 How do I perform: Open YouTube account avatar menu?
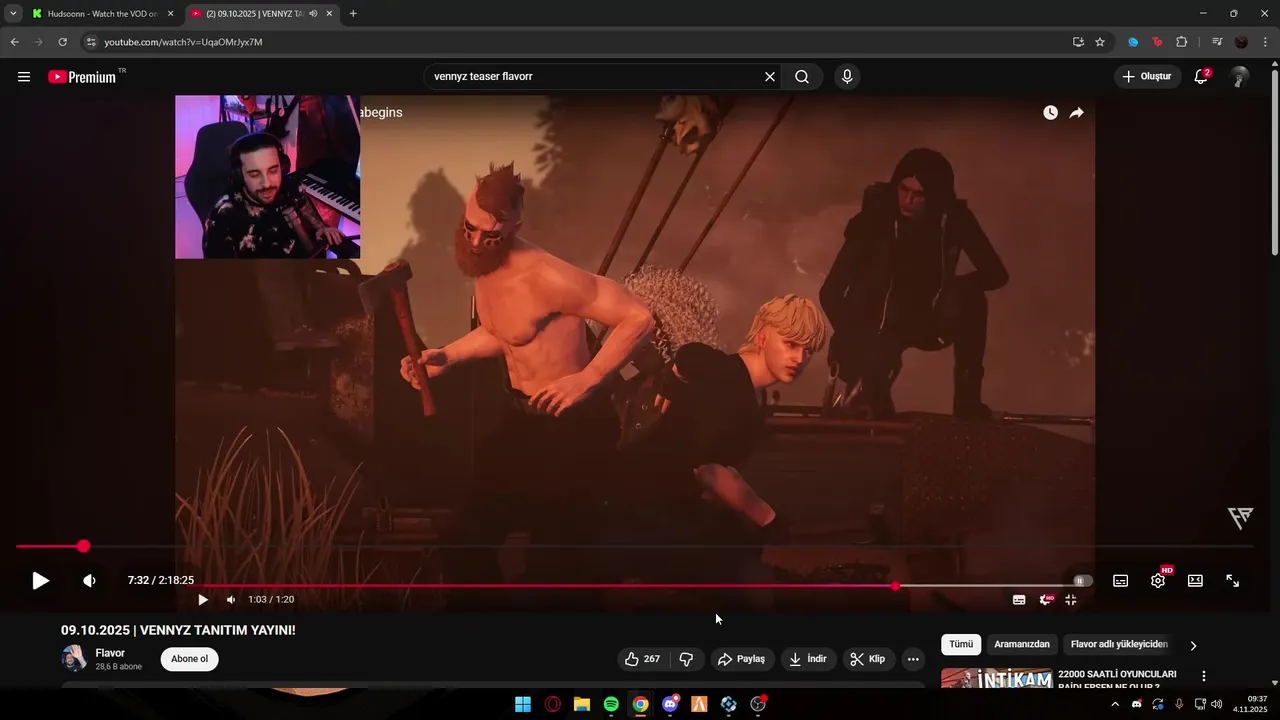[x=1239, y=77]
